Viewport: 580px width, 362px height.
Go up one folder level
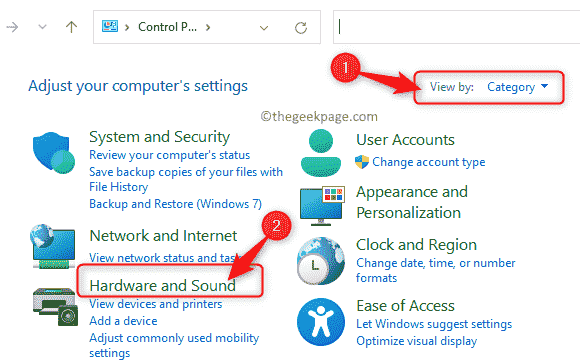71,27
